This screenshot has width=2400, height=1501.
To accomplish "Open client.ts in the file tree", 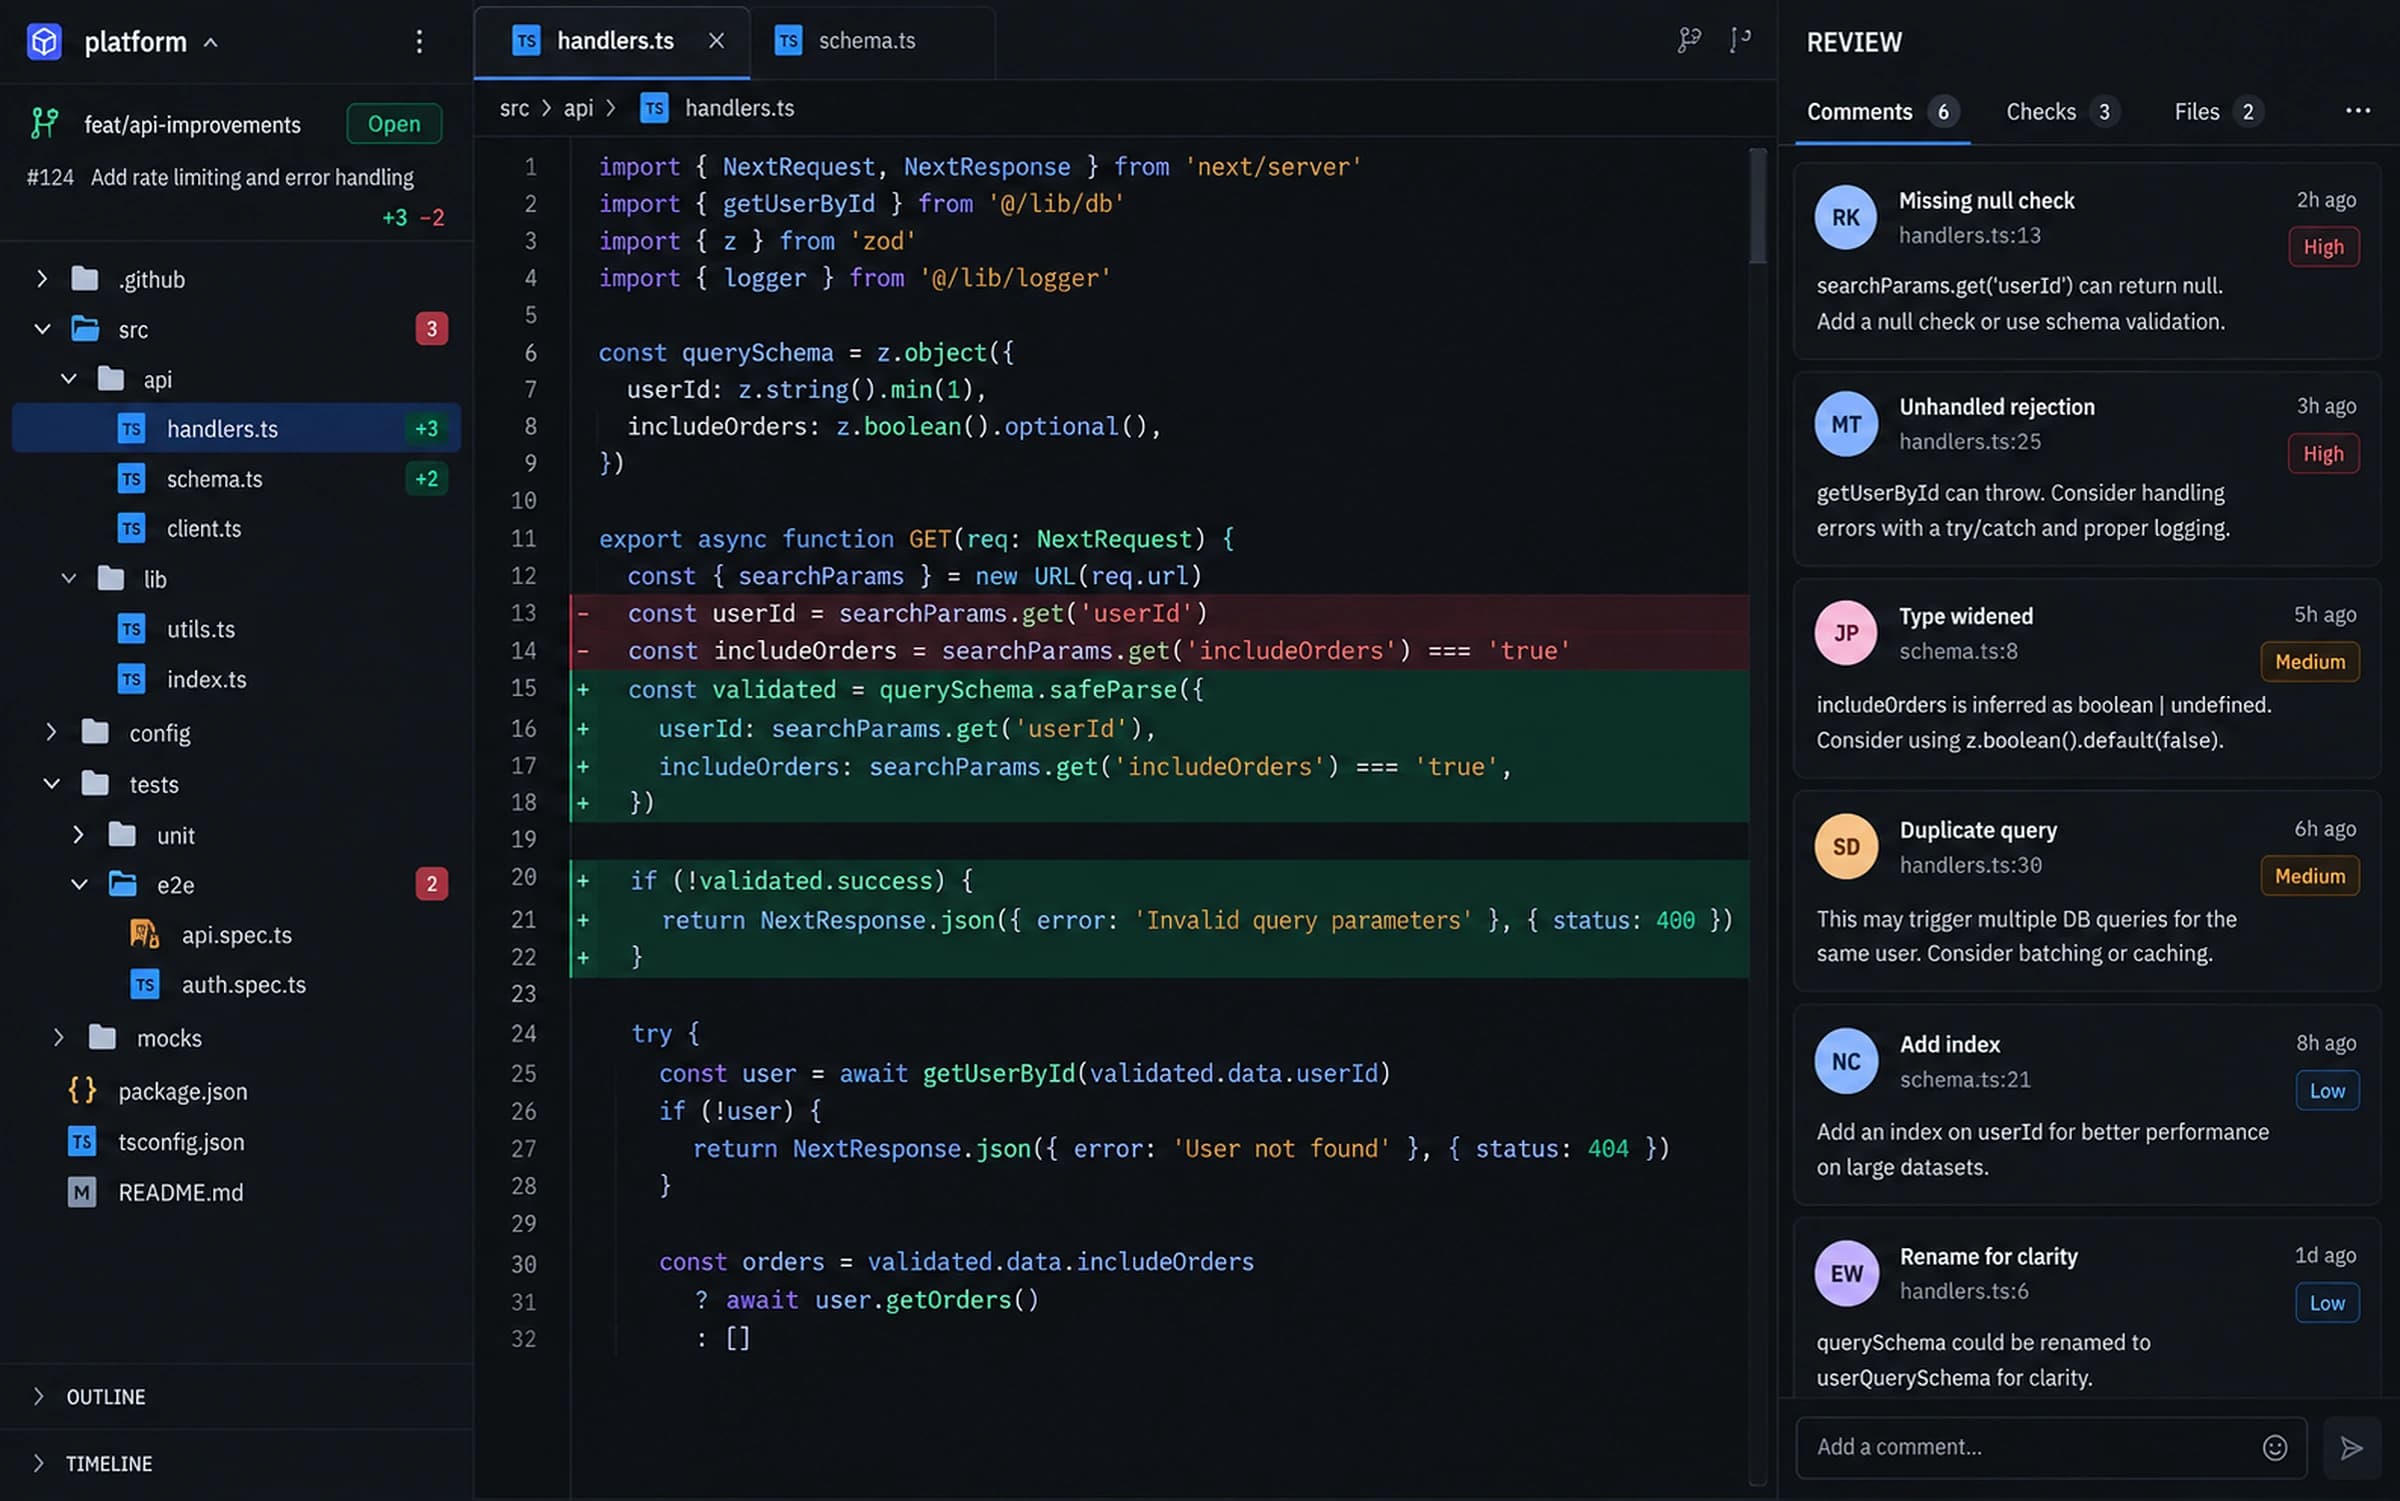I will click(236, 528).
